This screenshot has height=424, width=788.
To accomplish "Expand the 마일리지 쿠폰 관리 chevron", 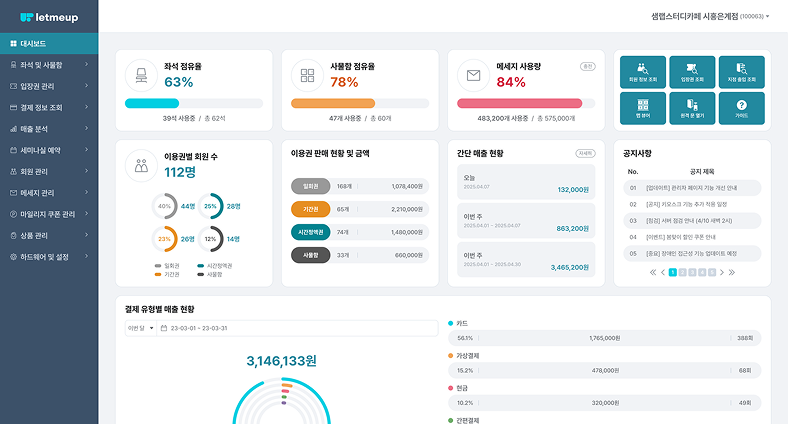I will tap(86, 214).
